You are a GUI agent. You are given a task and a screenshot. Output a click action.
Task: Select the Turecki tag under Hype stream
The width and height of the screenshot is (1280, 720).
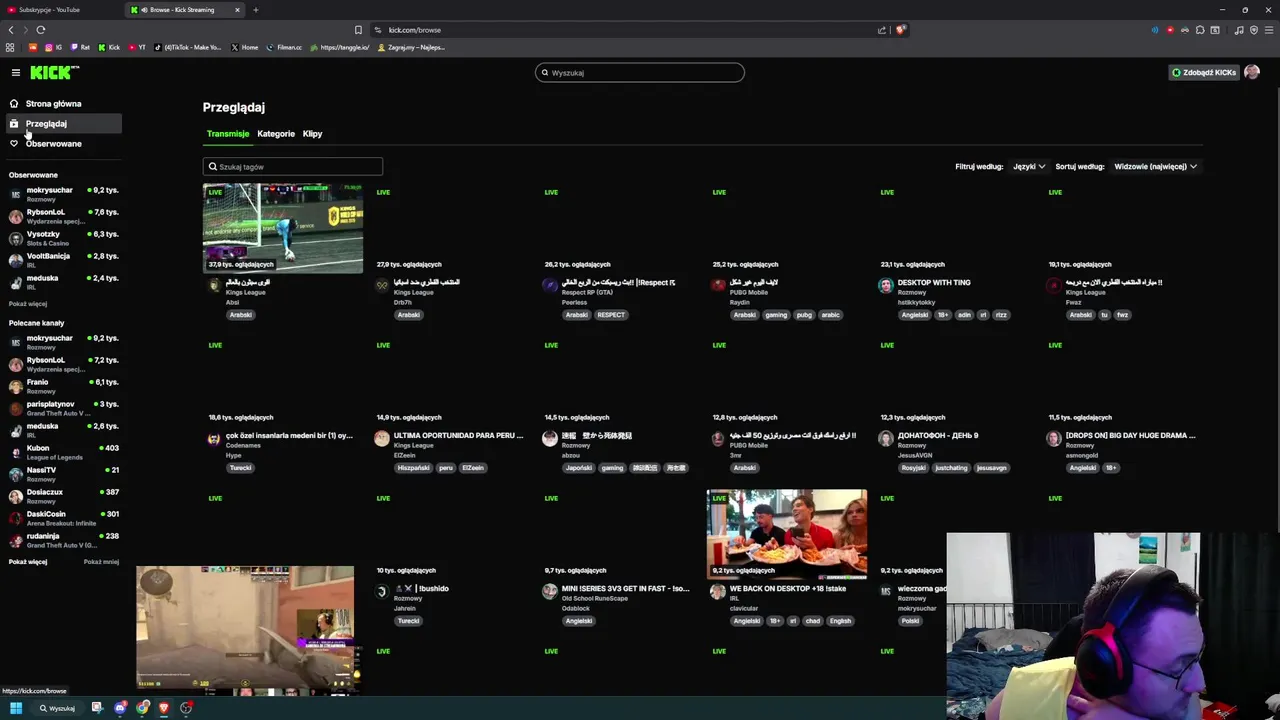[241, 468]
